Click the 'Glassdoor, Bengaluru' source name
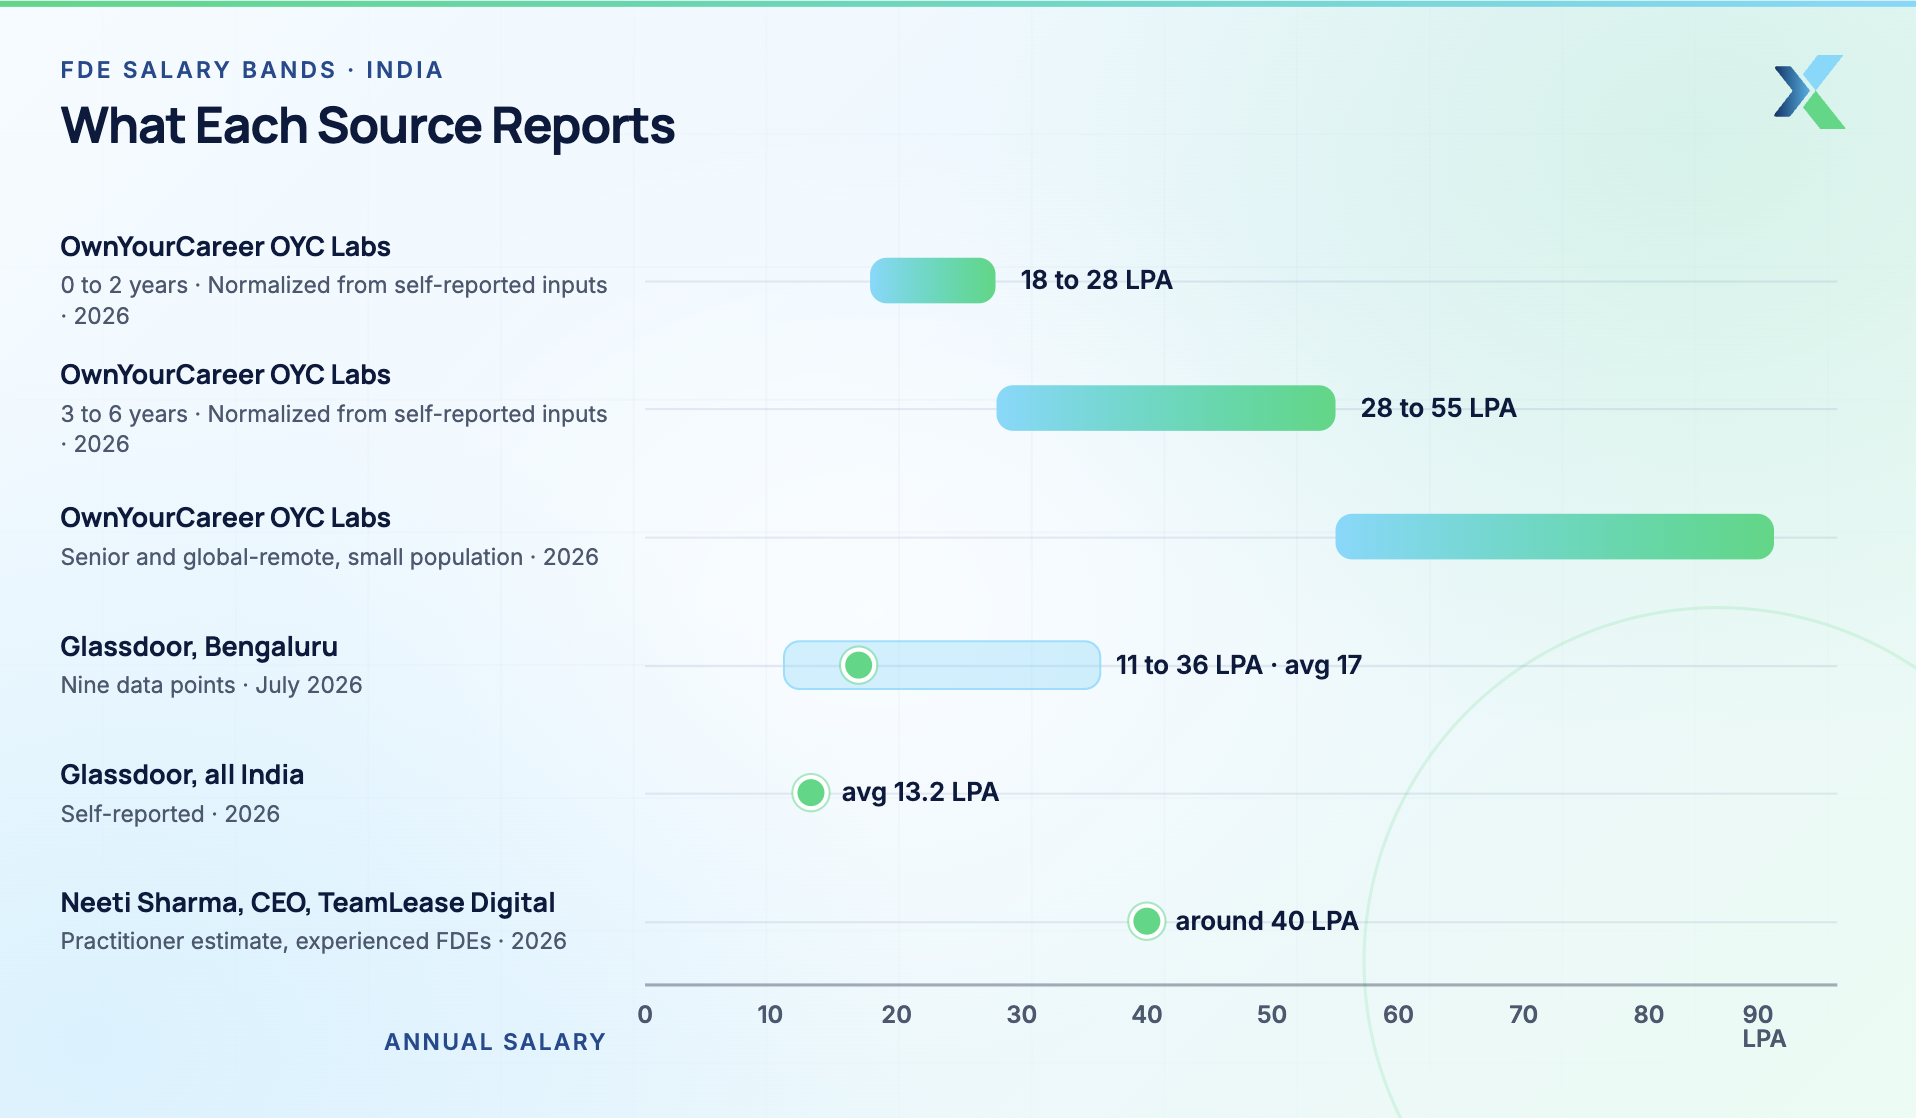 [x=199, y=647]
